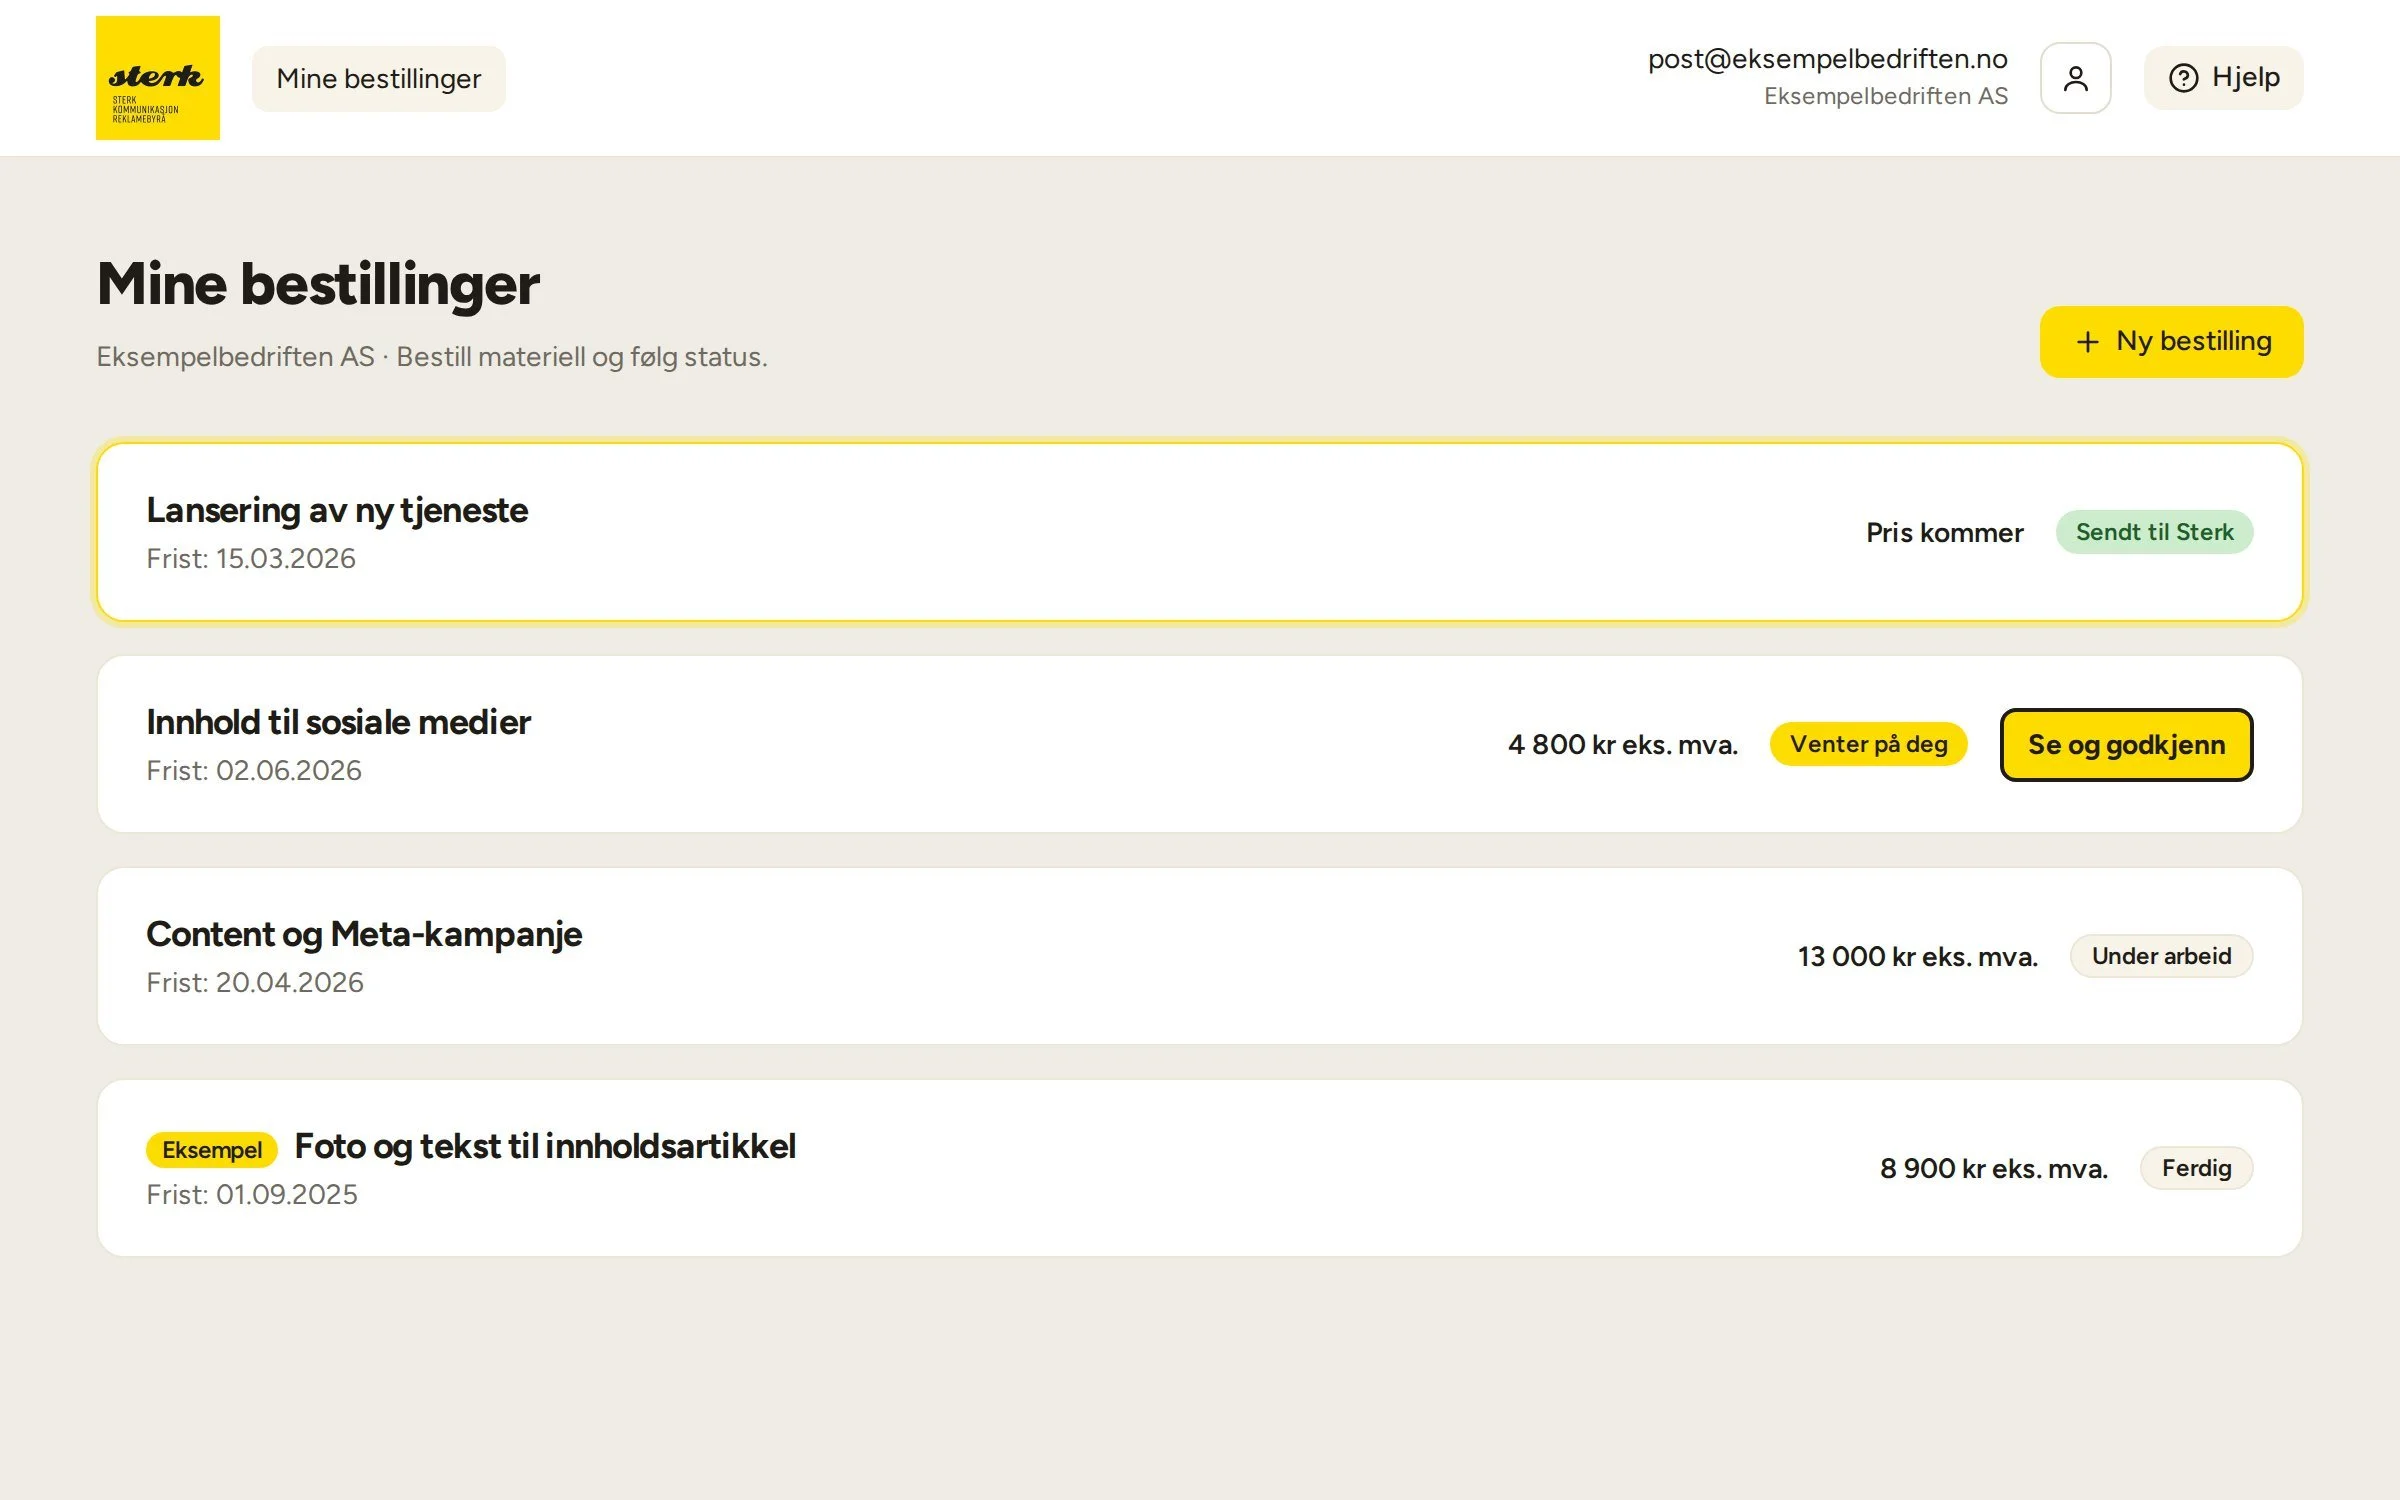The image size is (2400, 1500).
Task: Open the user profile icon
Action: pyautogui.click(x=2075, y=78)
